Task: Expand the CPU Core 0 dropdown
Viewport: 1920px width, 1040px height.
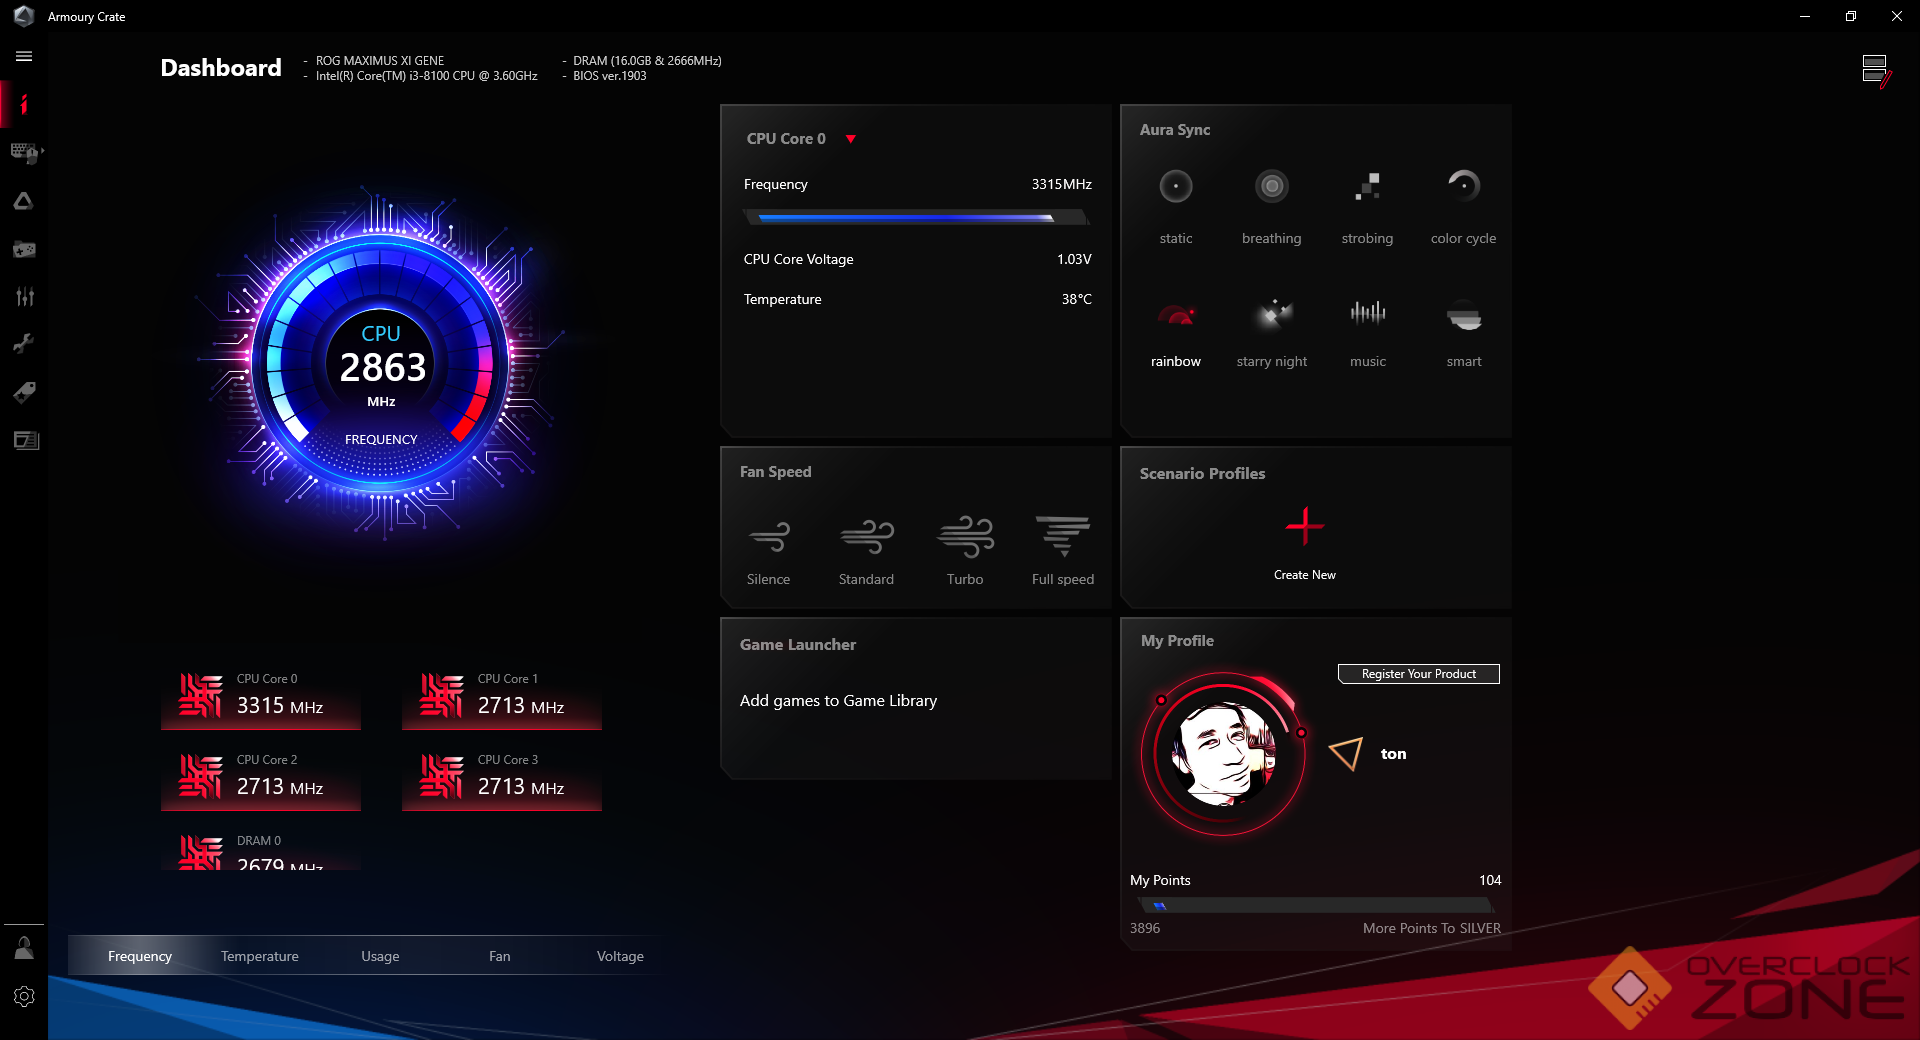Action: point(850,139)
